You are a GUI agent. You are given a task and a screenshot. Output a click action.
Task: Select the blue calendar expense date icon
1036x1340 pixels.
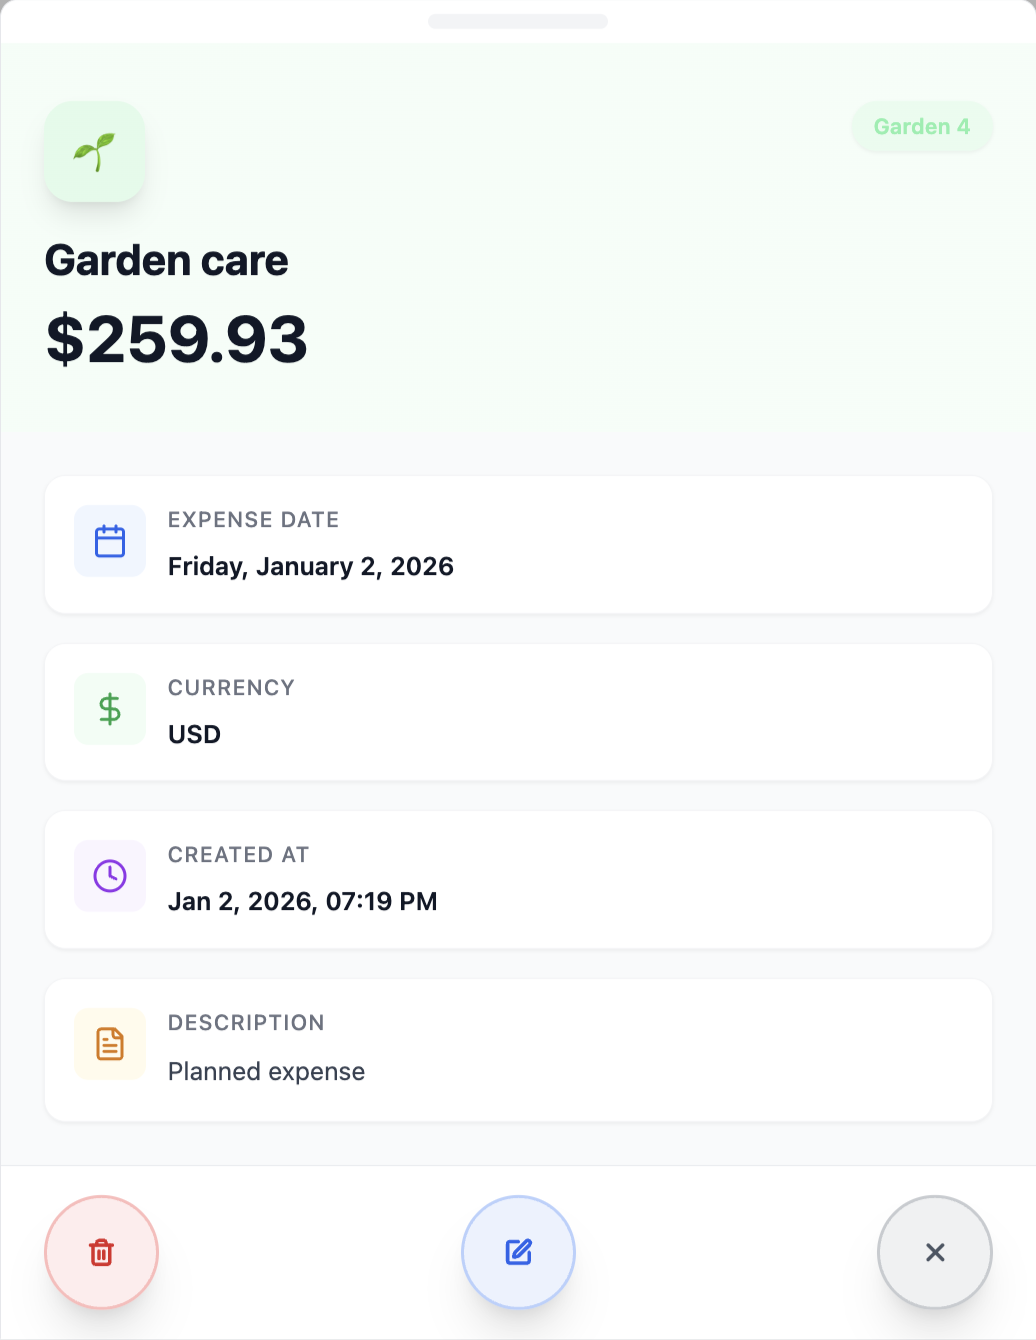click(x=109, y=541)
